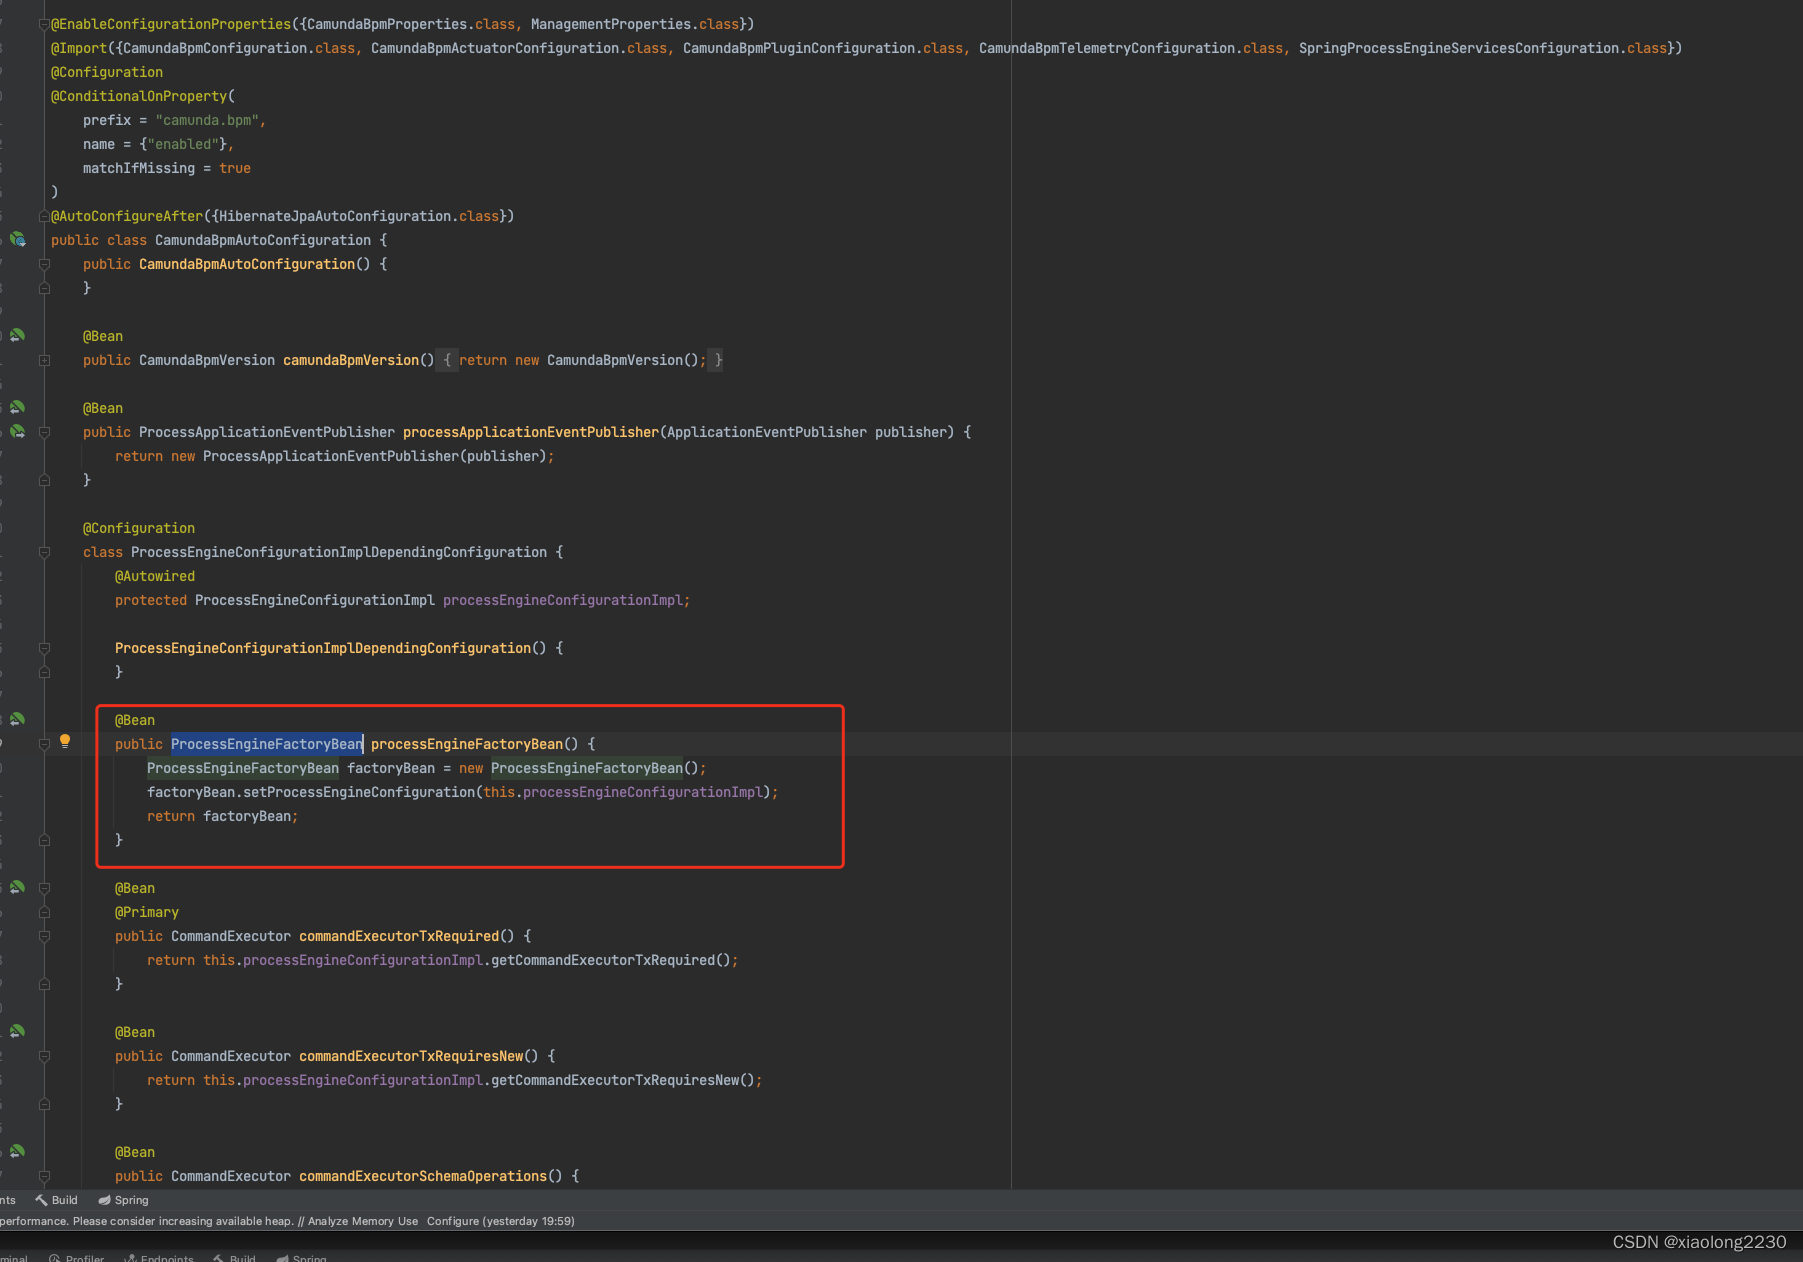The height and width of the screenshot is (1262, 1803).
Task: Collapse the ProcessEngineConfigurationImplDependingConfiguration class fold marker
Action: (44, 552)
